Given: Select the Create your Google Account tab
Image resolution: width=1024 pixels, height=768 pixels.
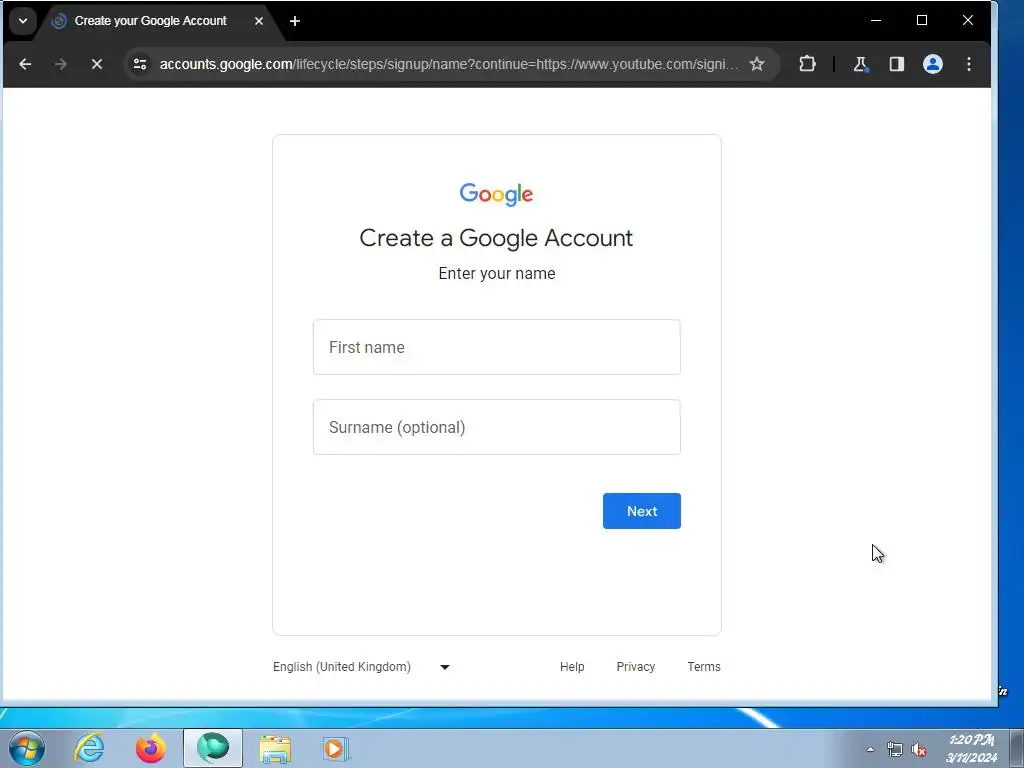Looking at the screenshot, I should (157, 21).
